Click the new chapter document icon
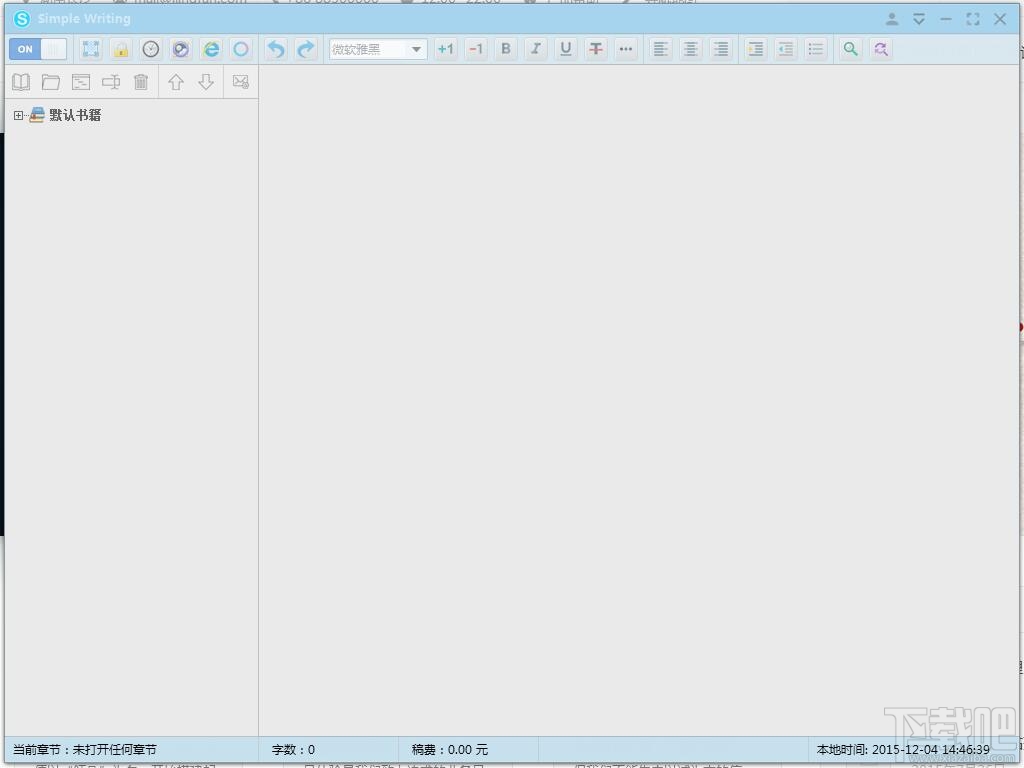 click(x=81, y=82)
